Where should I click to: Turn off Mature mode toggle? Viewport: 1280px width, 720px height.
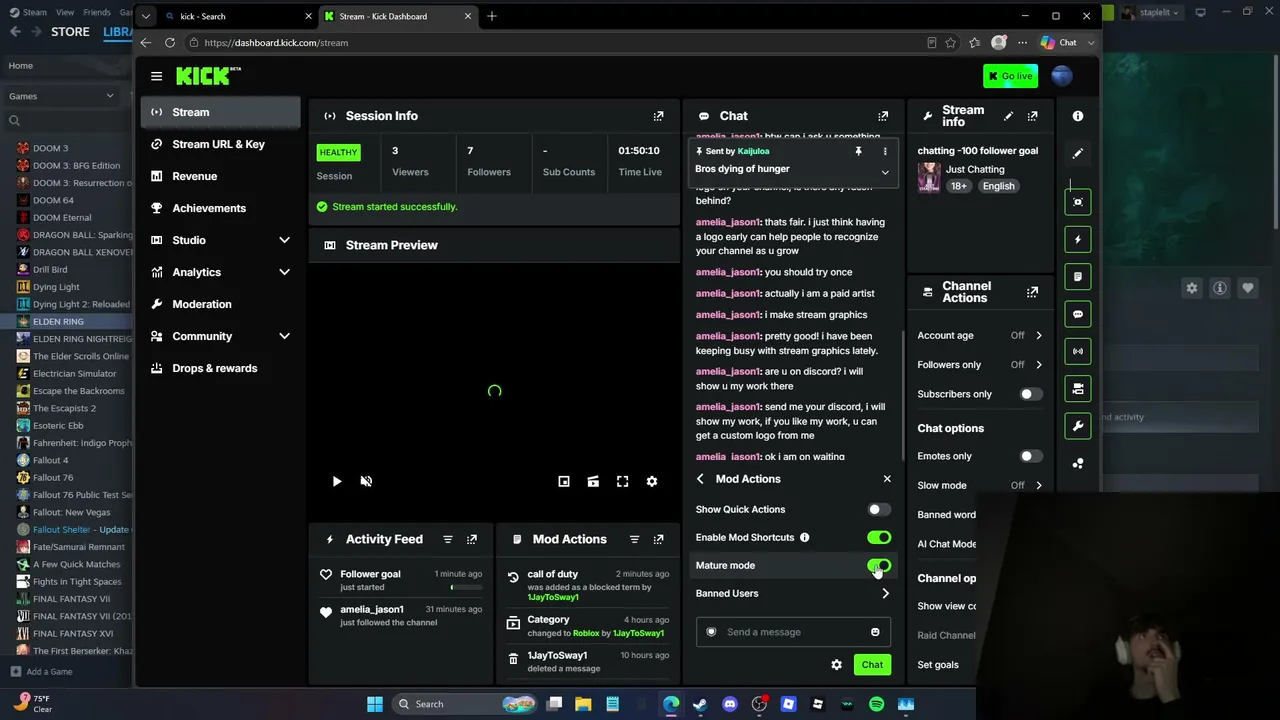point(879,566)
